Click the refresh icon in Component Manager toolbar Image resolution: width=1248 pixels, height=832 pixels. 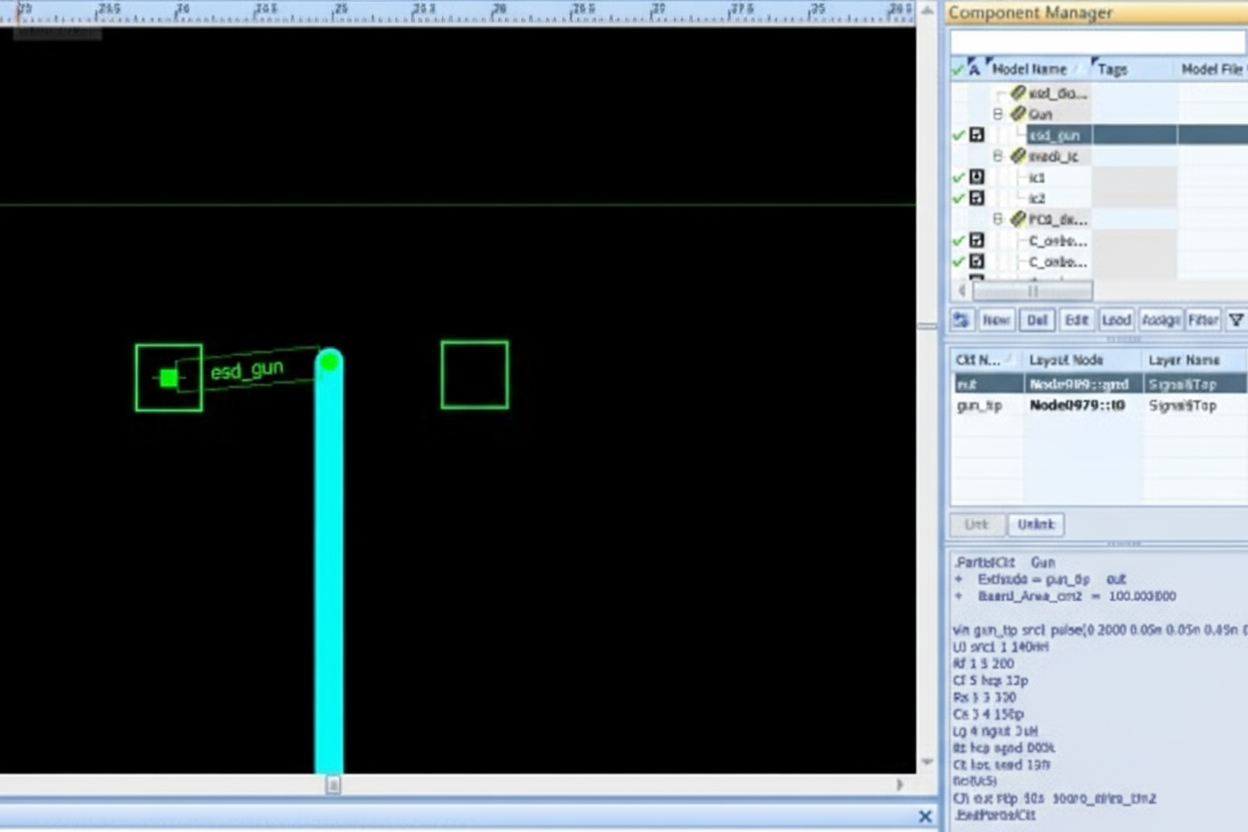962,319
